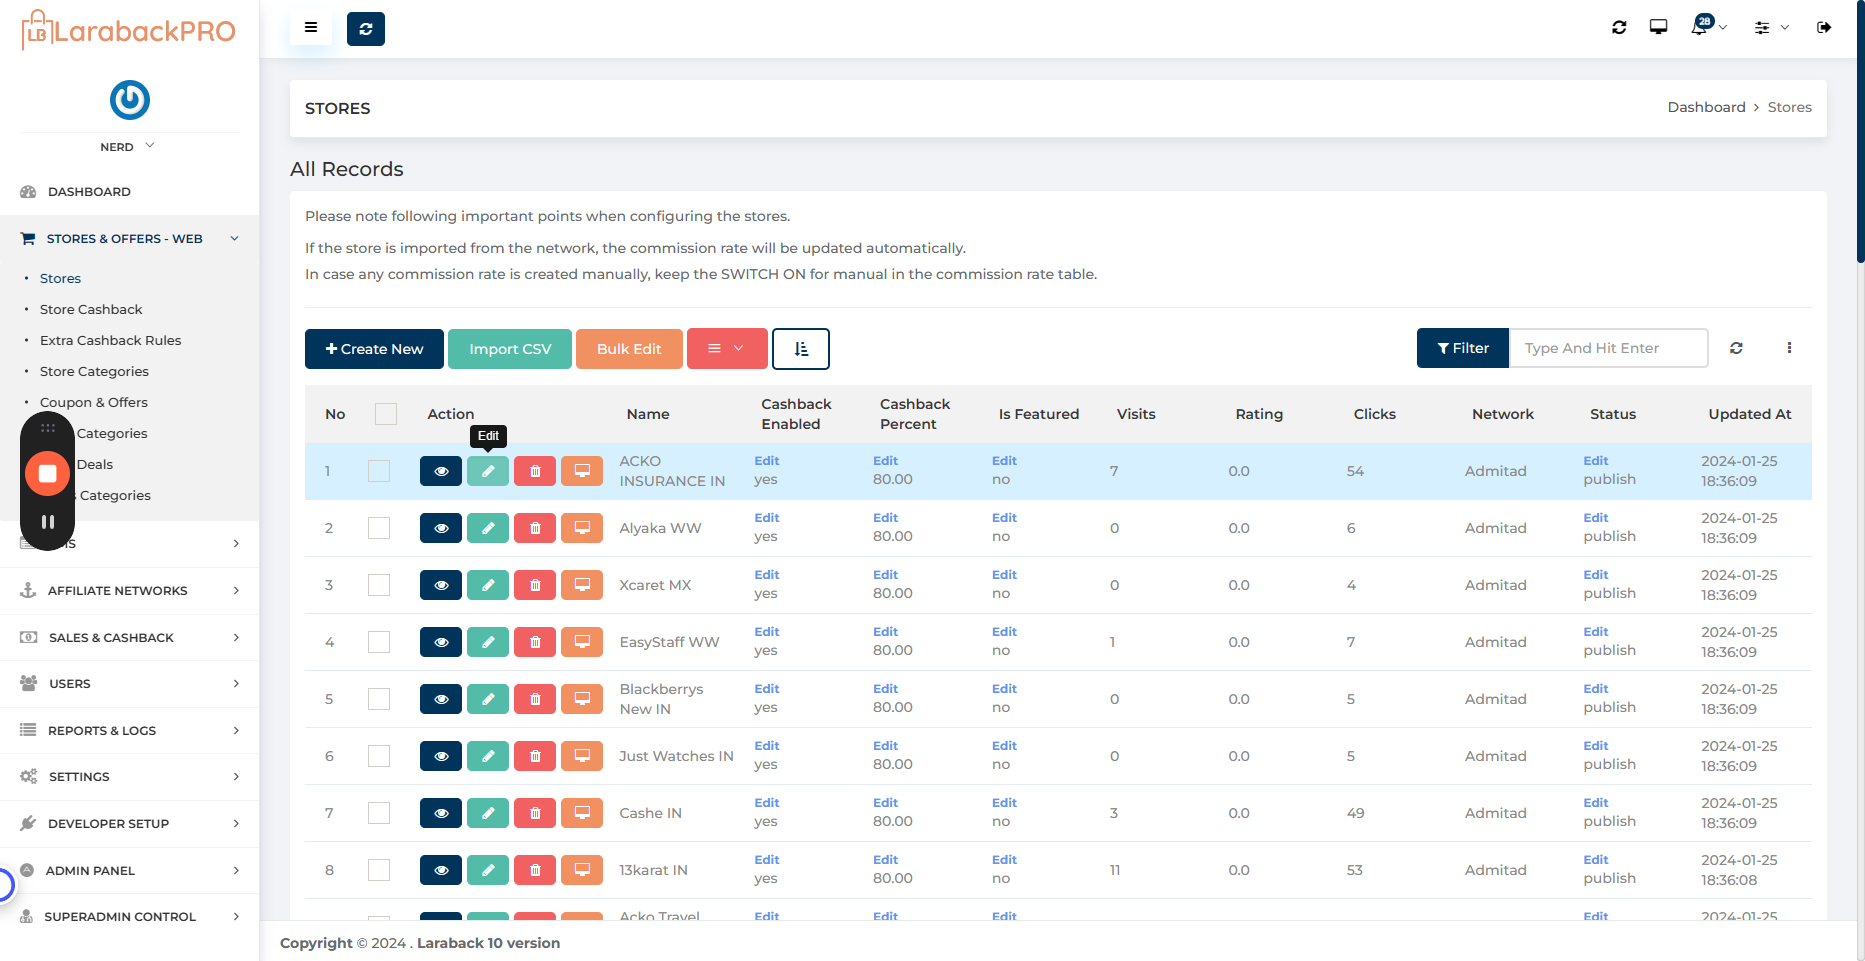Viewport: 1865px width, 961px height.
Task: Open Store Categories submenu item
Action: (94, 372)
